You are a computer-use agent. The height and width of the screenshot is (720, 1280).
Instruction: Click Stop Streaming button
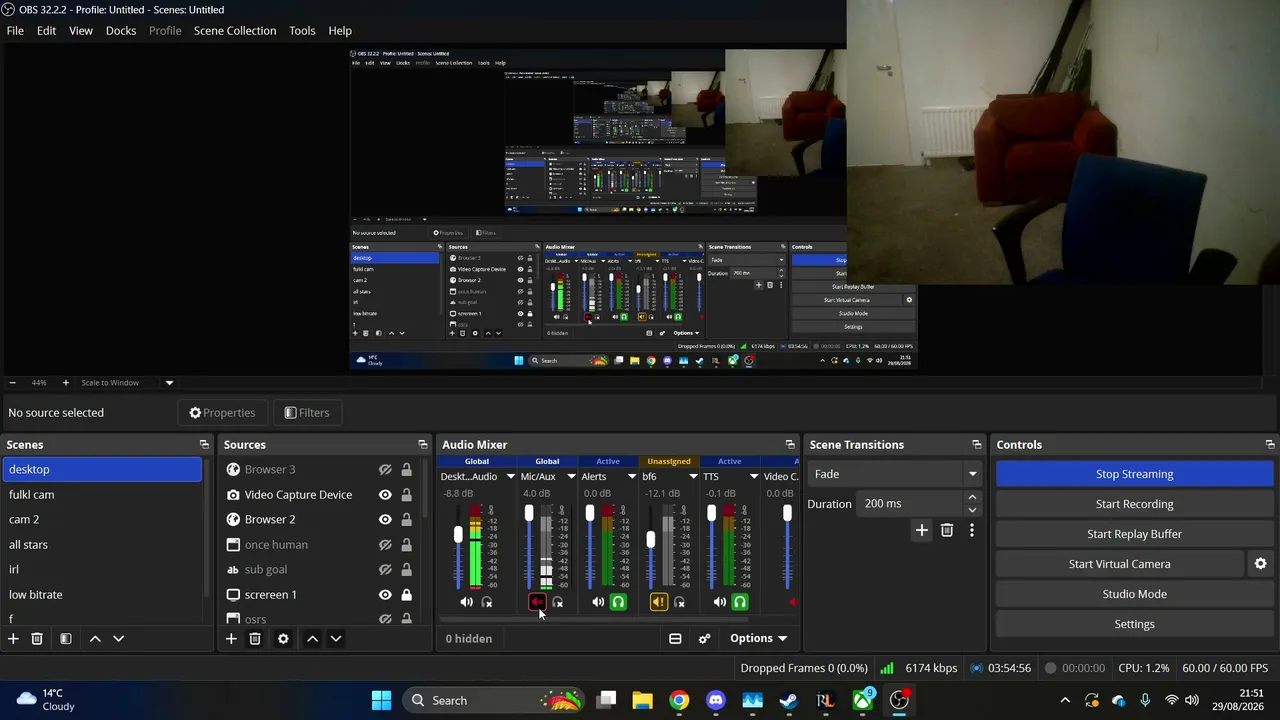(1134, 474)
